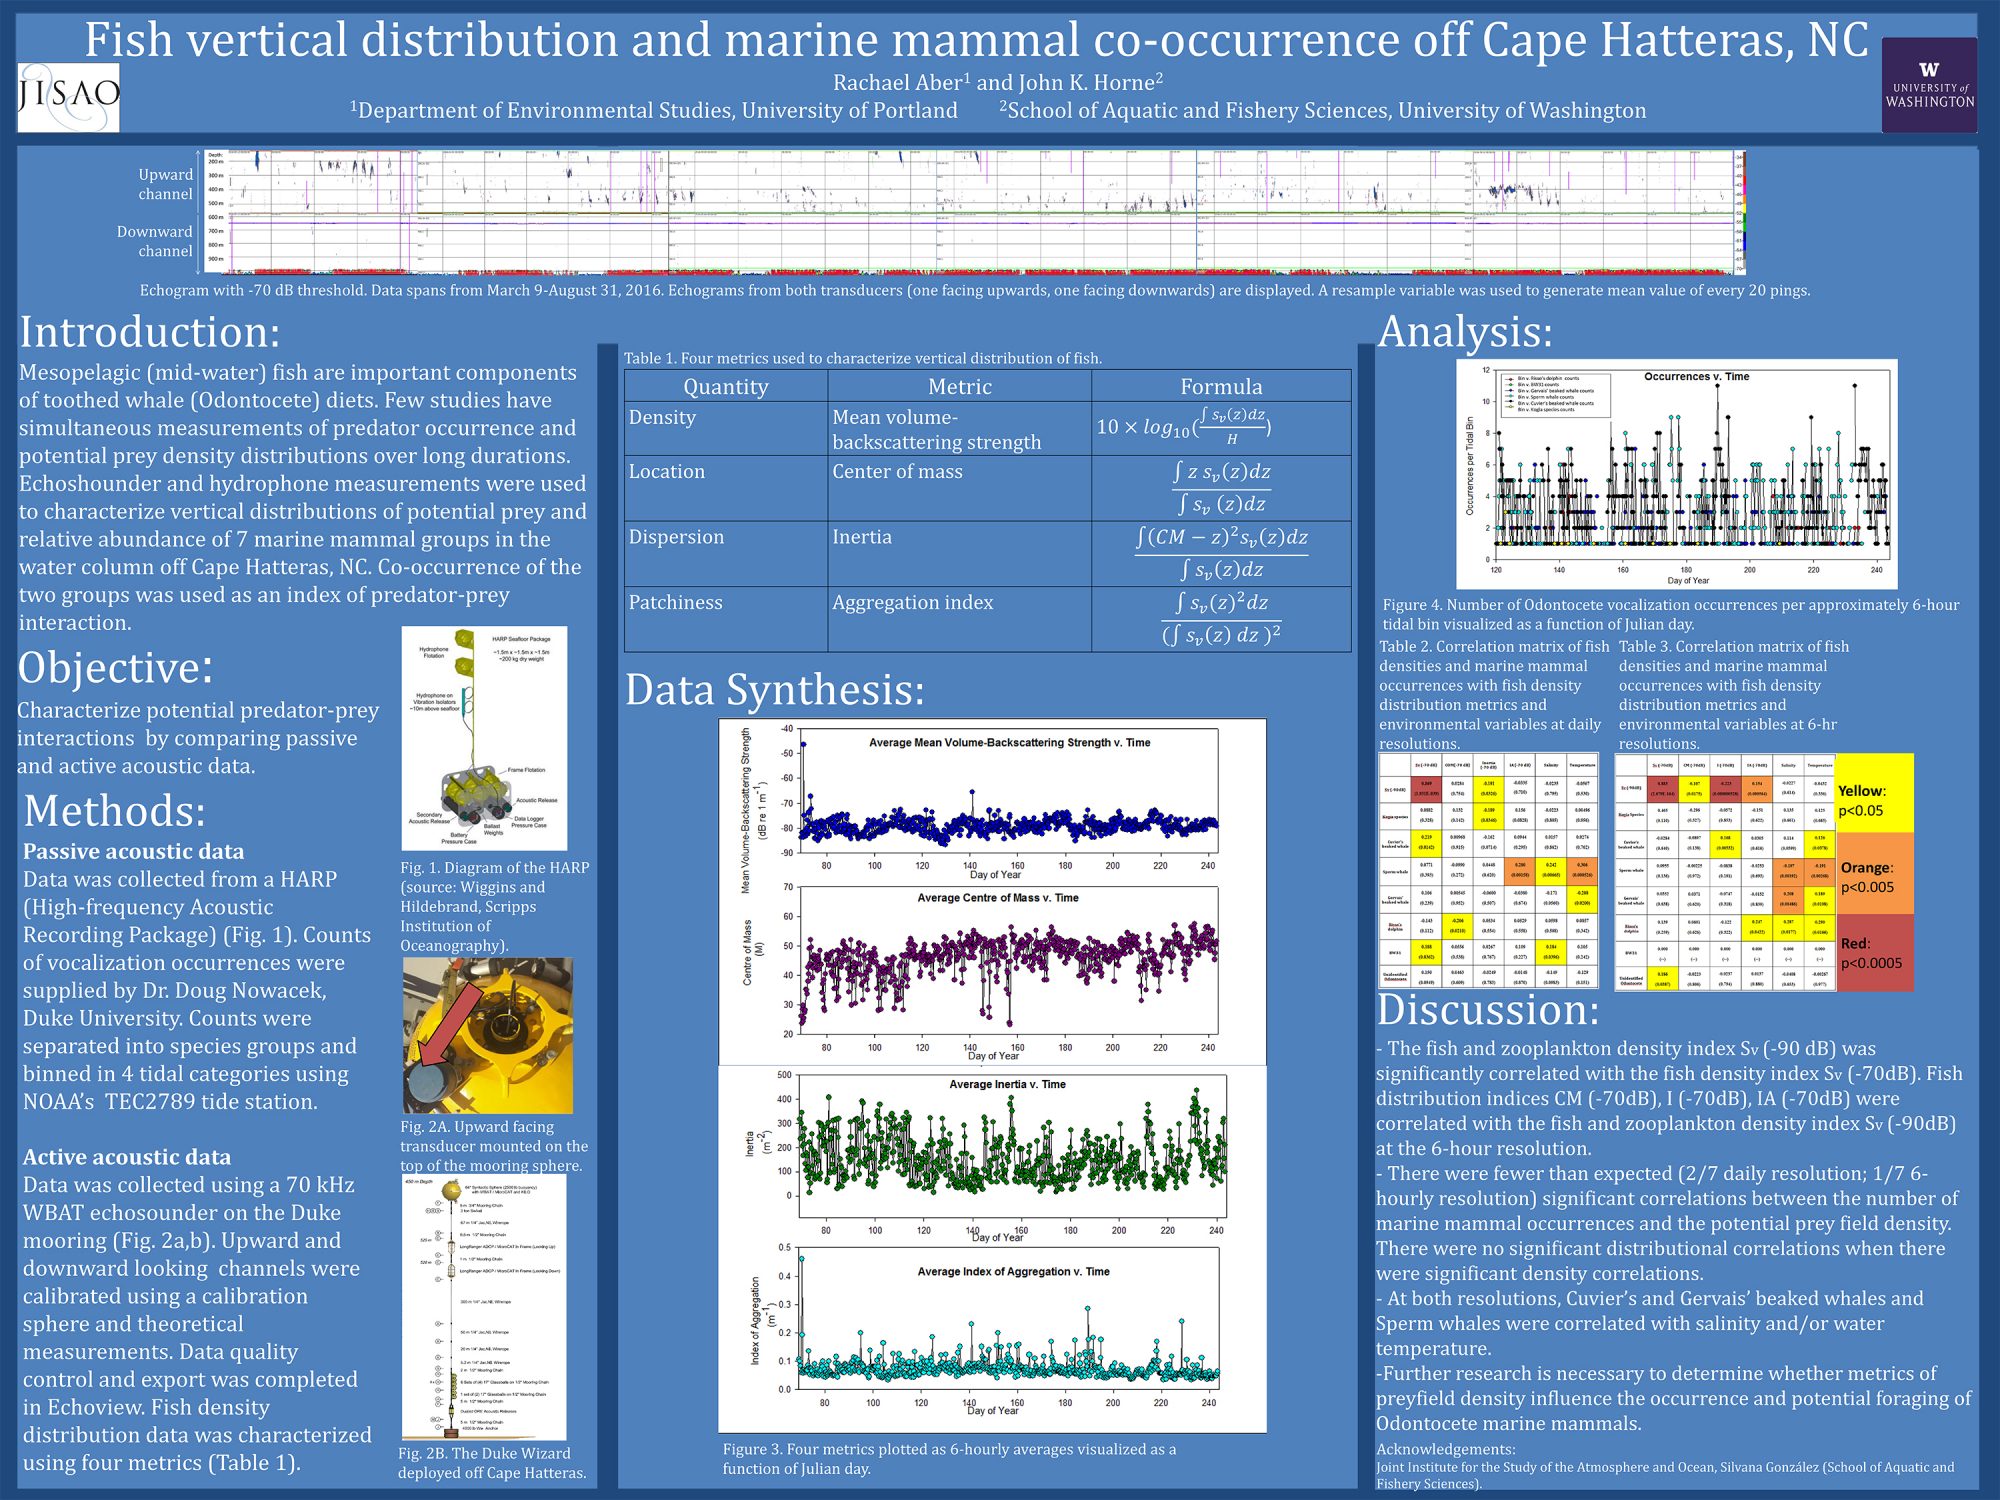This screenshot has height=1500, width=2000.
Task: Click the HARP diagram image
Action: (x=484, y=738)
